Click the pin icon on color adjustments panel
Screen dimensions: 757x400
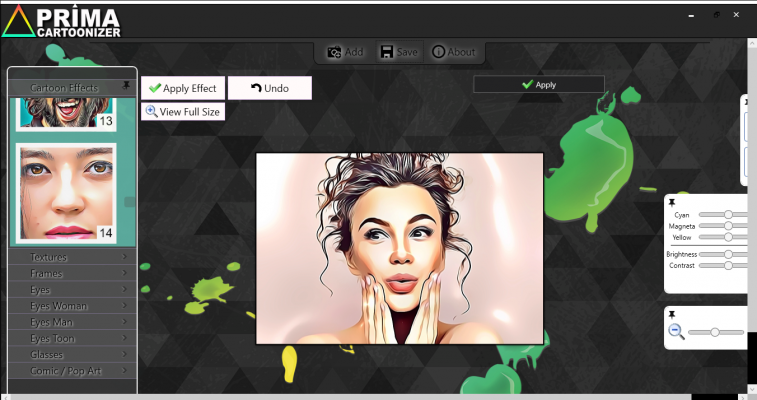pos(672,203)
